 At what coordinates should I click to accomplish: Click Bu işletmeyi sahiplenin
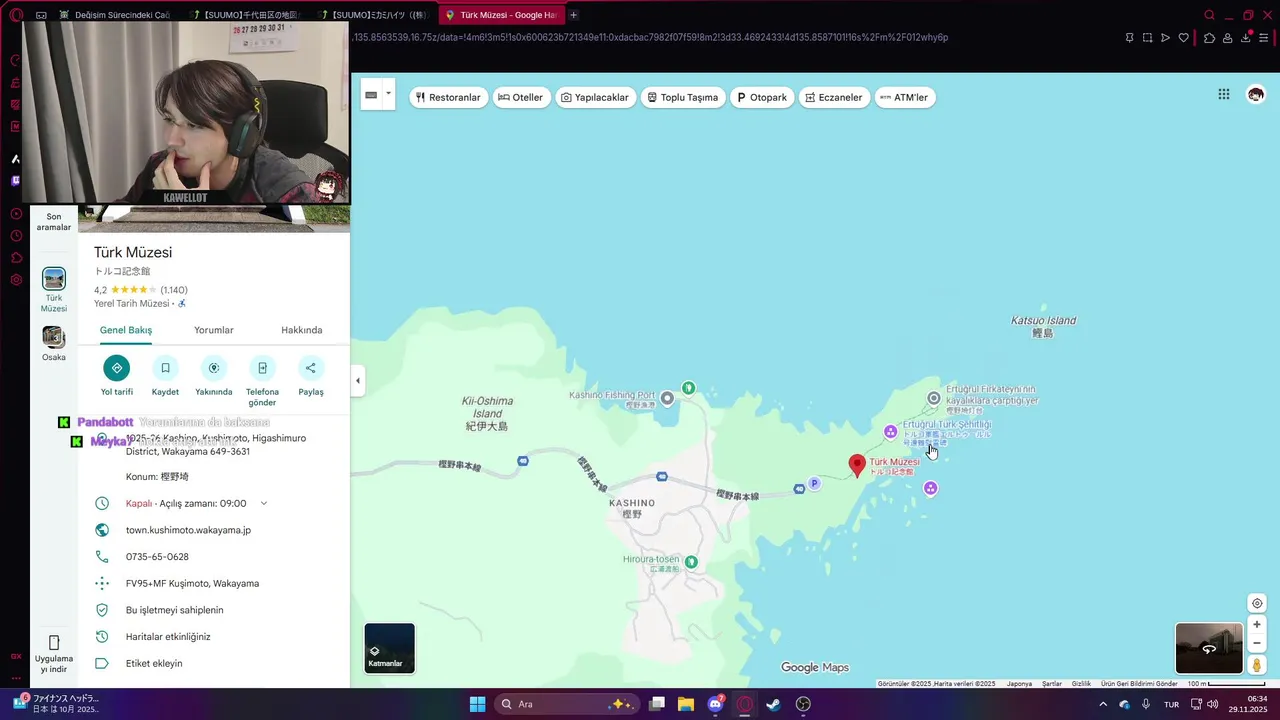coord(175,610)
